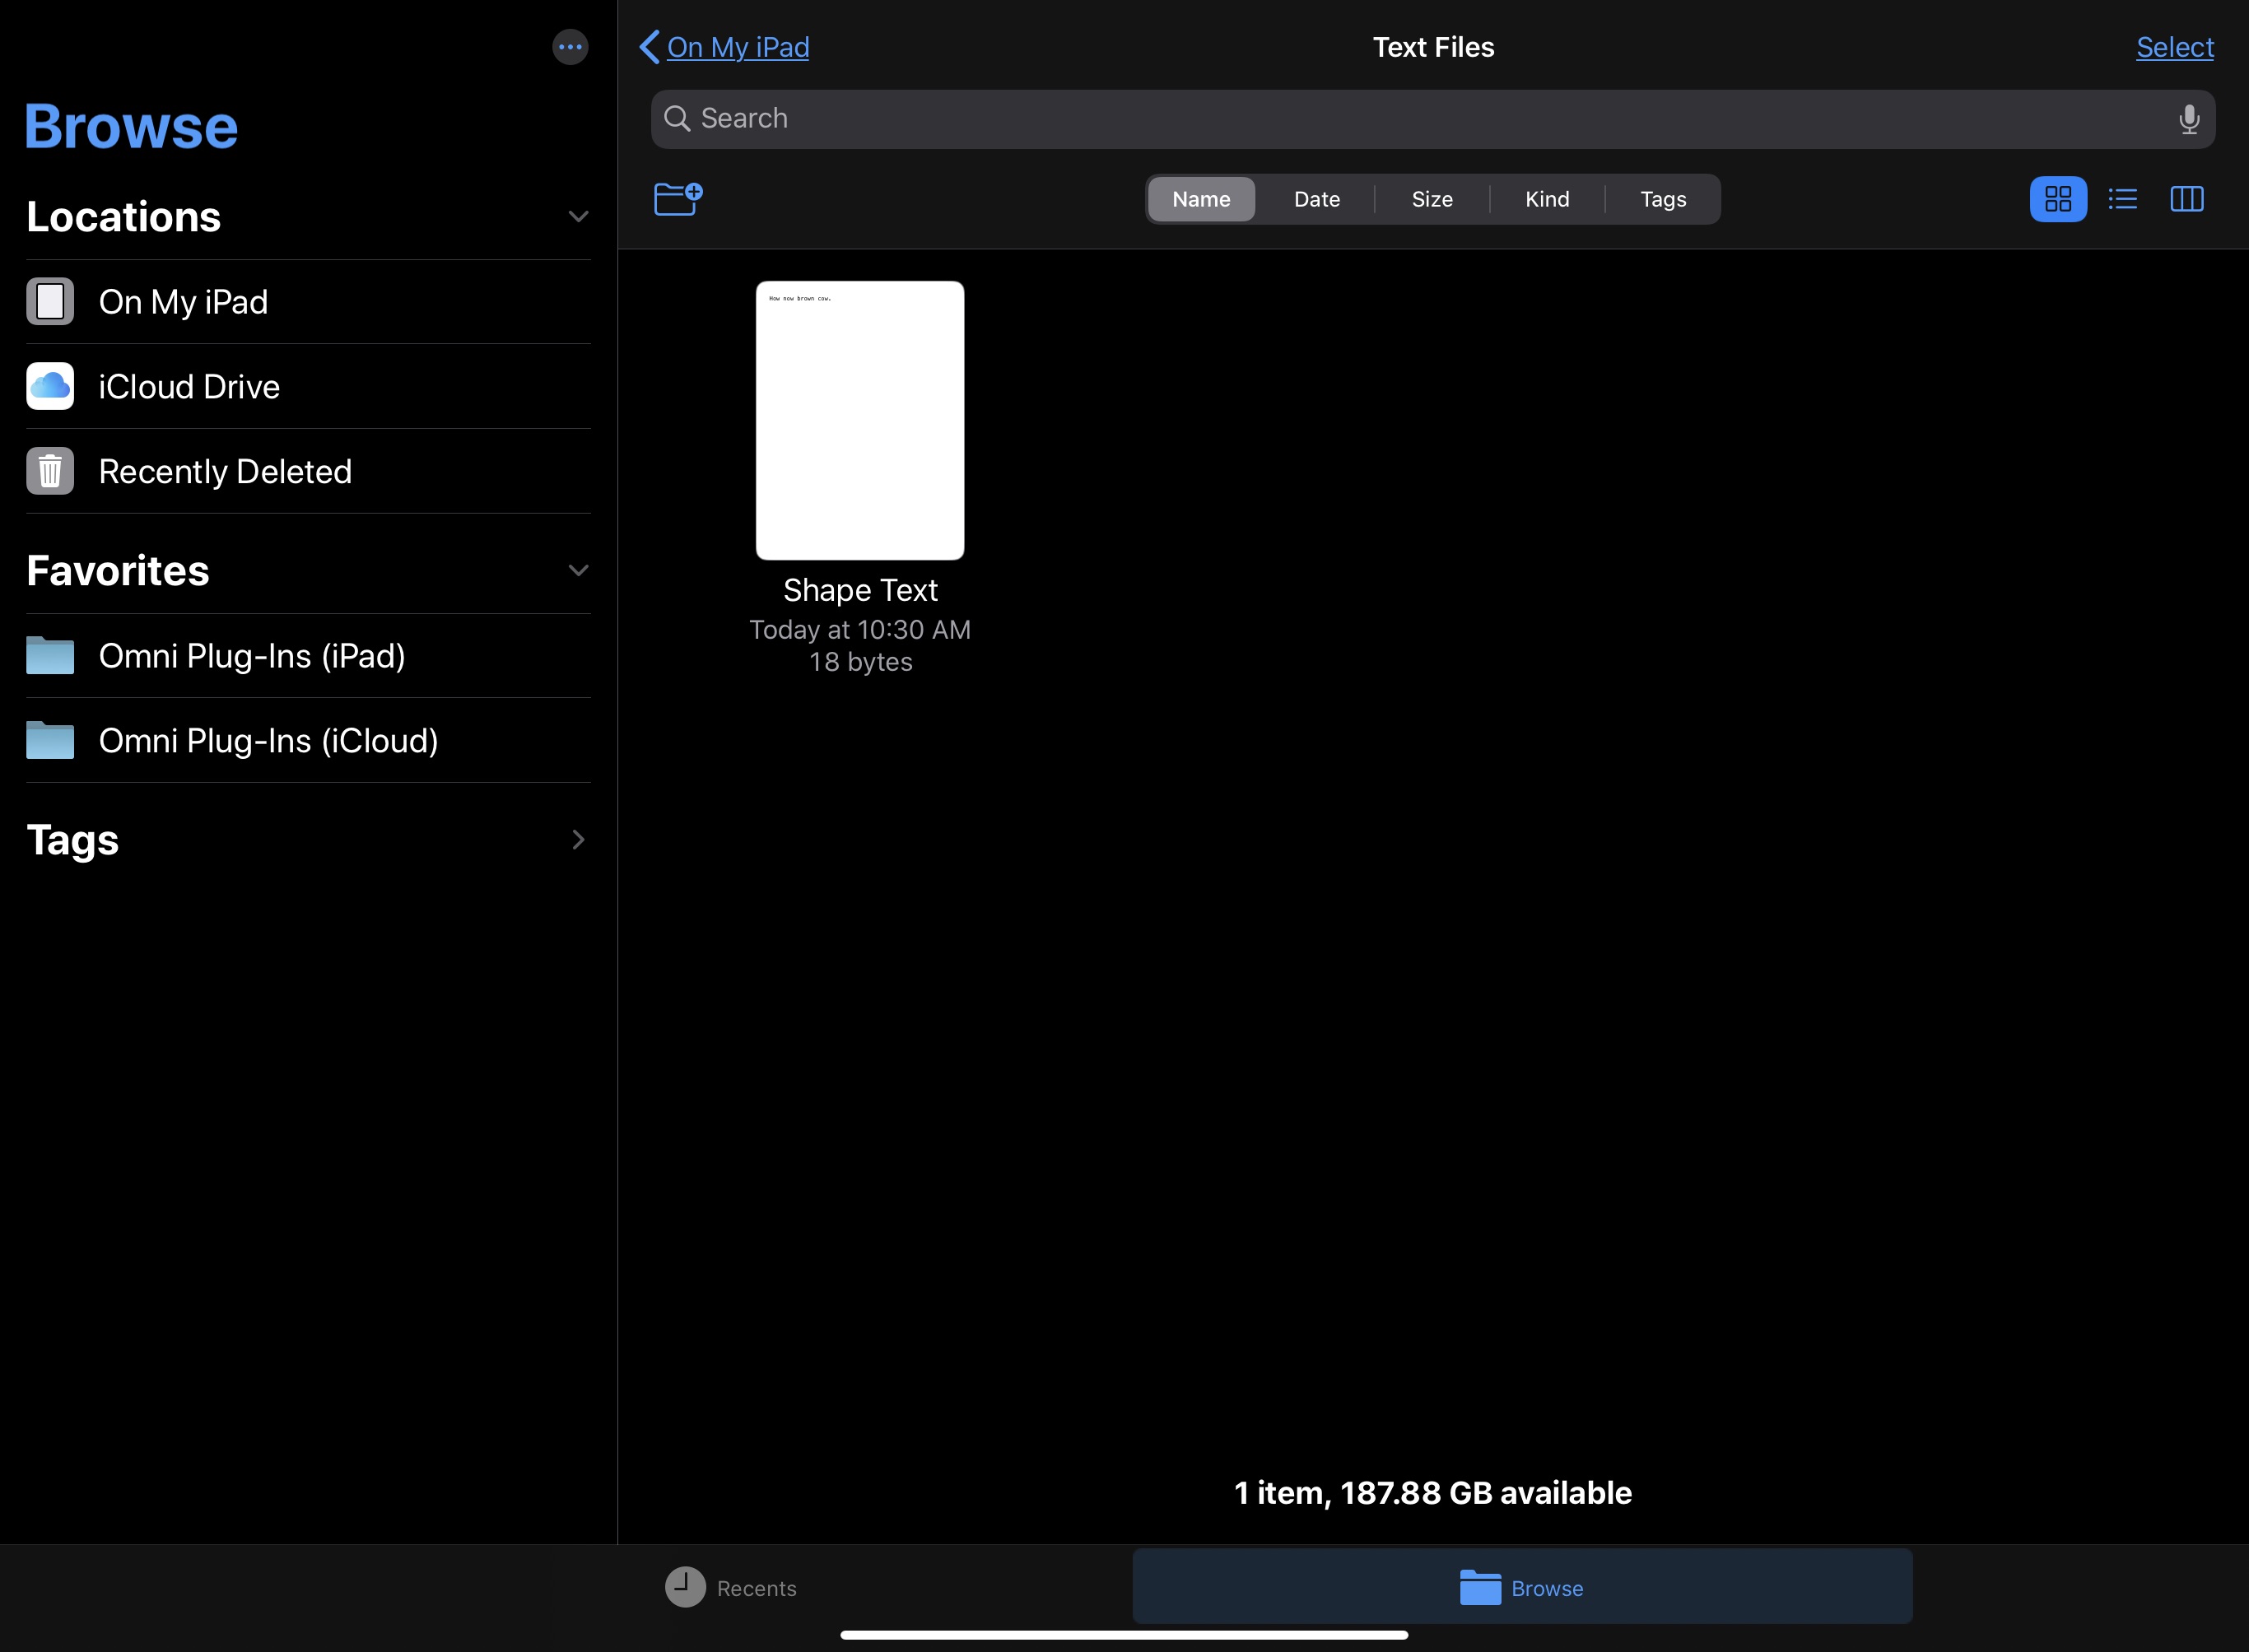
Task: Open Omni Plug-Ins (iPad) folder
Action: [x=251, y=656]
